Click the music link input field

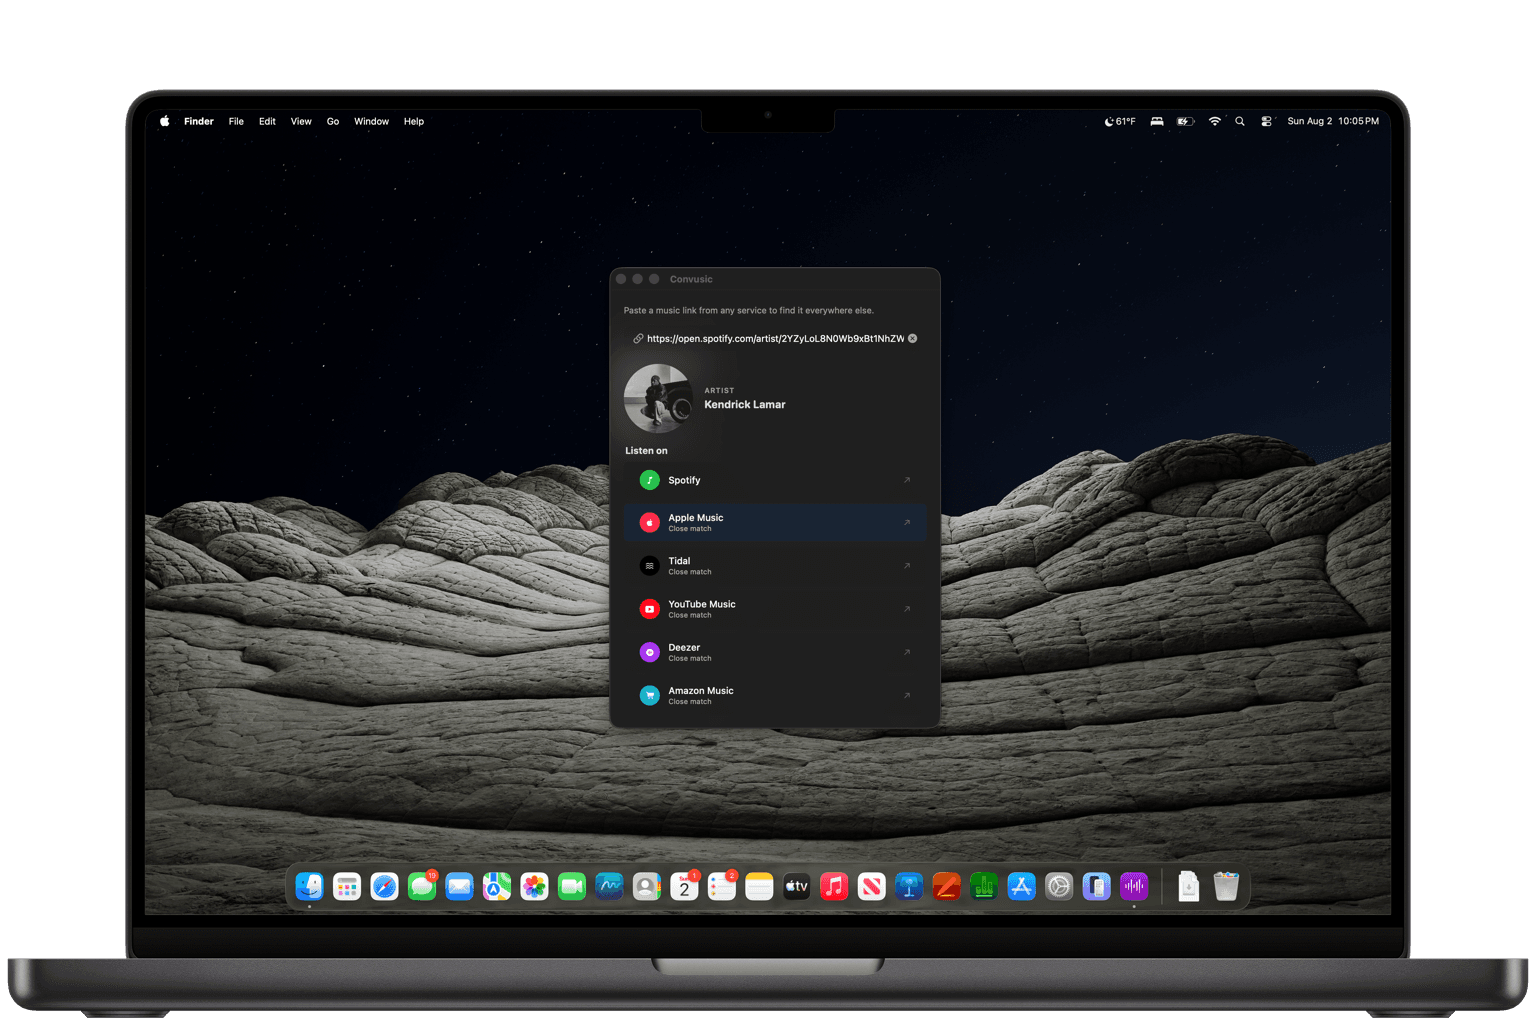(774, 338)
